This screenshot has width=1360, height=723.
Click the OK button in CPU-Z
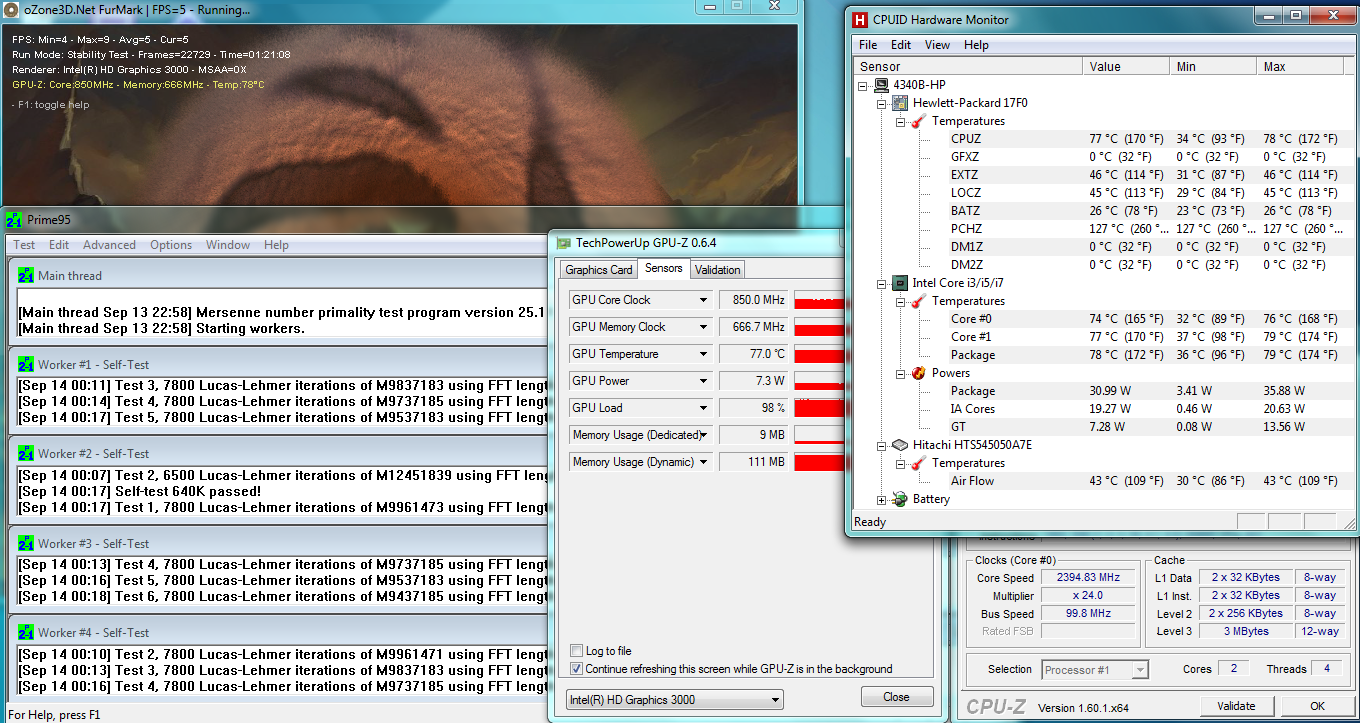point(1317,706)
